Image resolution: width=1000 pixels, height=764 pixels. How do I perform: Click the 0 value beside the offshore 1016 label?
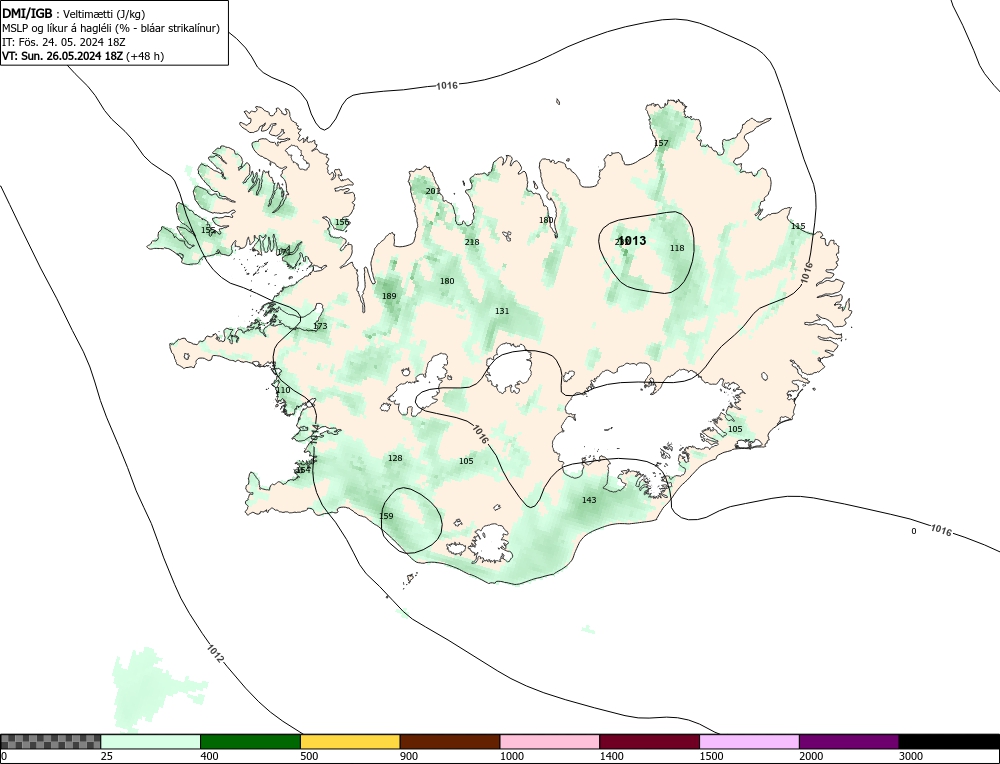point(914,531)
